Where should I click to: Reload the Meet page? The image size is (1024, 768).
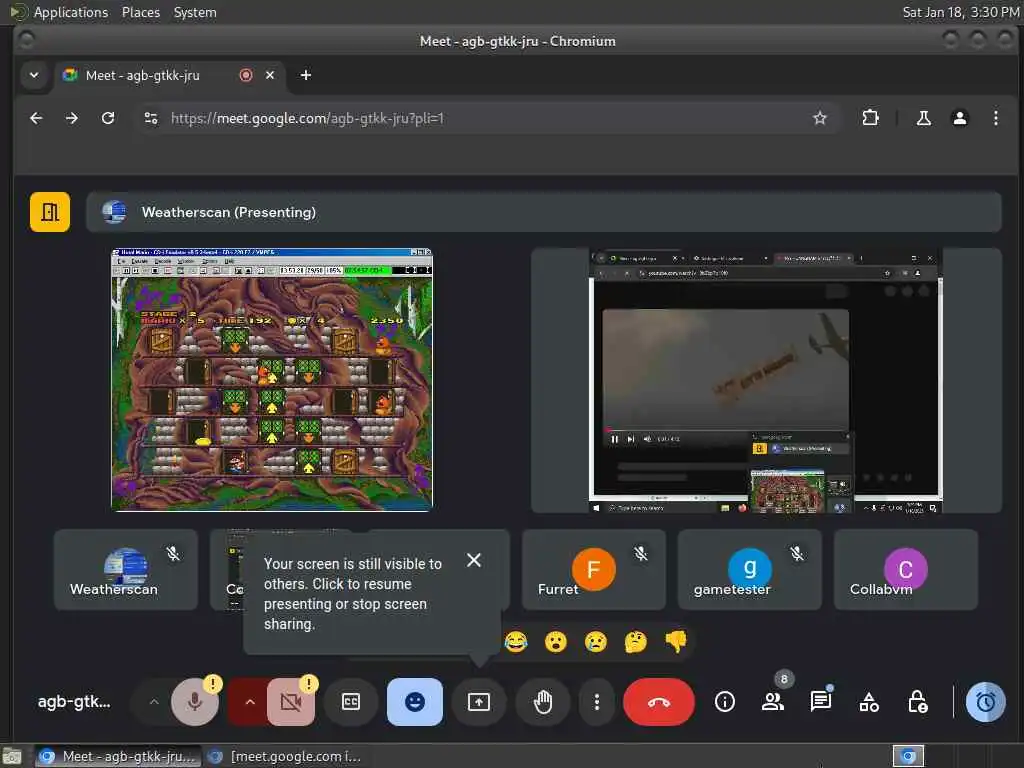(x=108, y=118)
